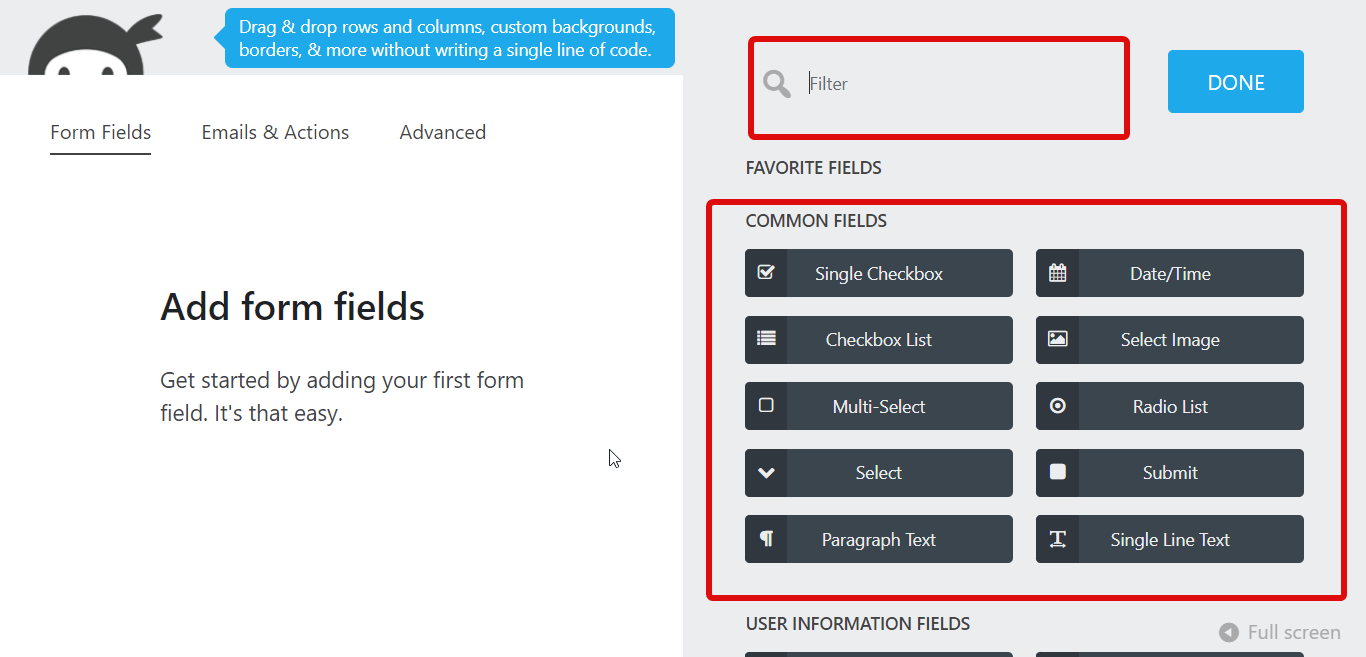The height and width of the screenshot is (657, 1366).
Task: Select the Form Fields tab
Action: tap(100, 131)
